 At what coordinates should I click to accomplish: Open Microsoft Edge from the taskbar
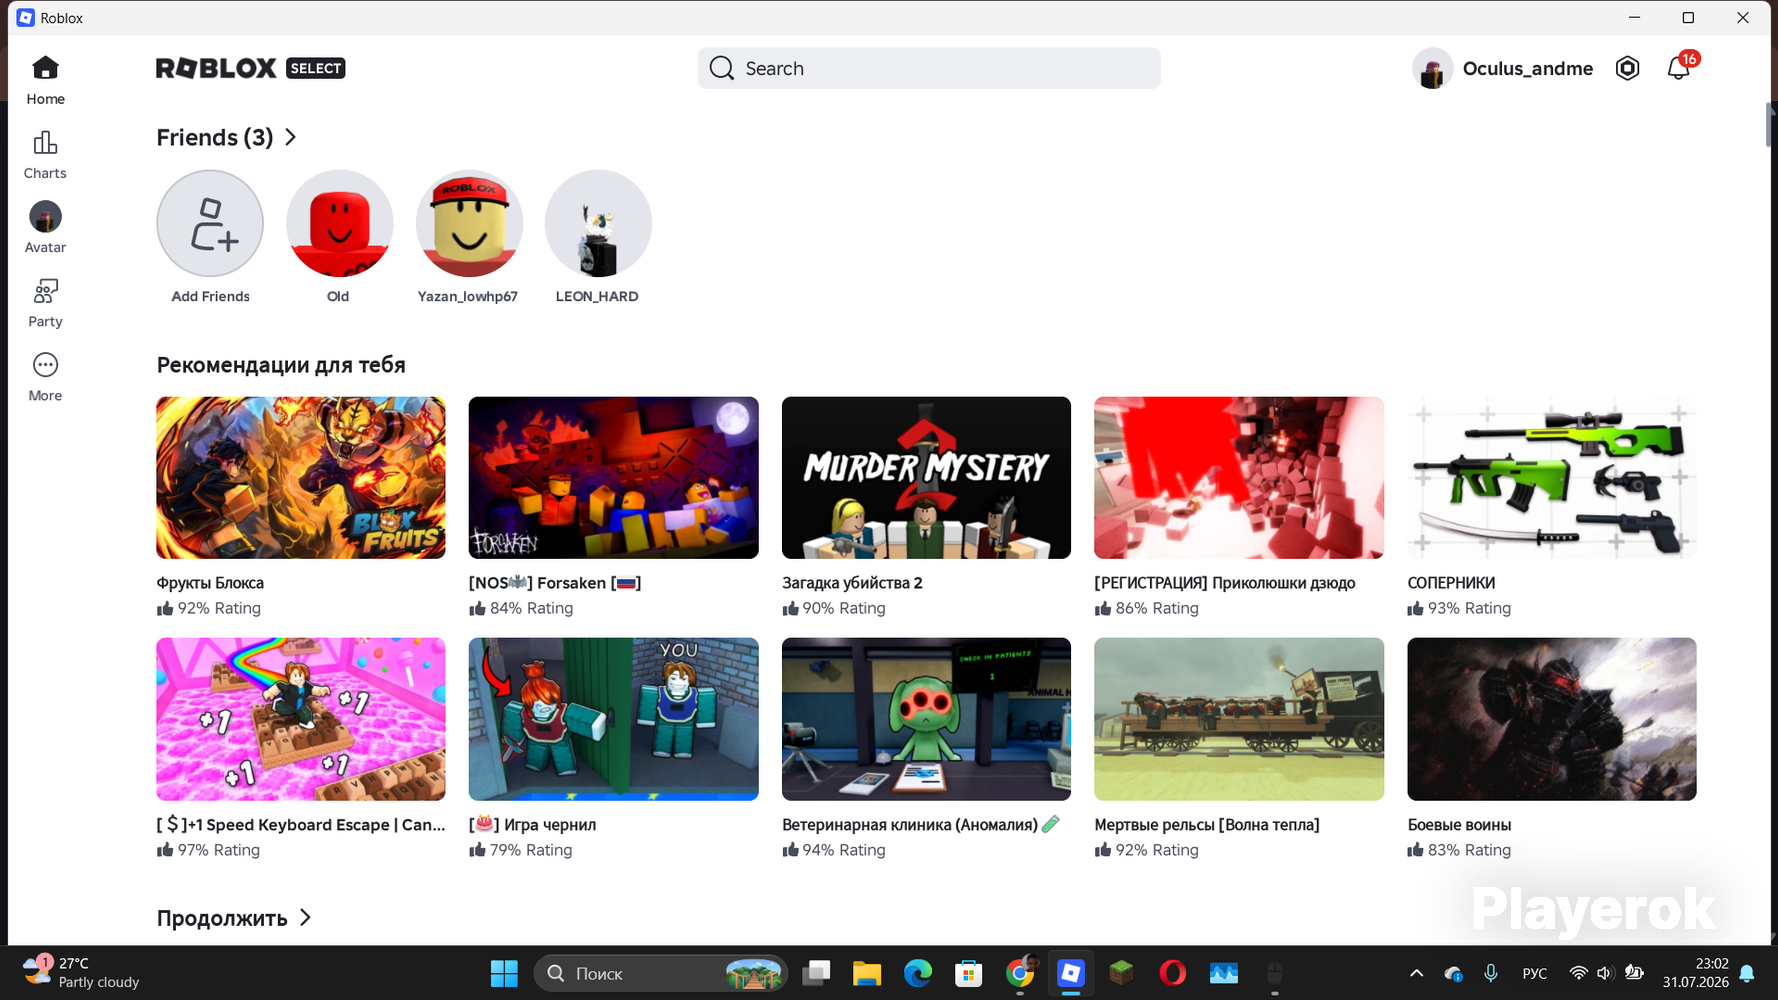pos(918,973)
